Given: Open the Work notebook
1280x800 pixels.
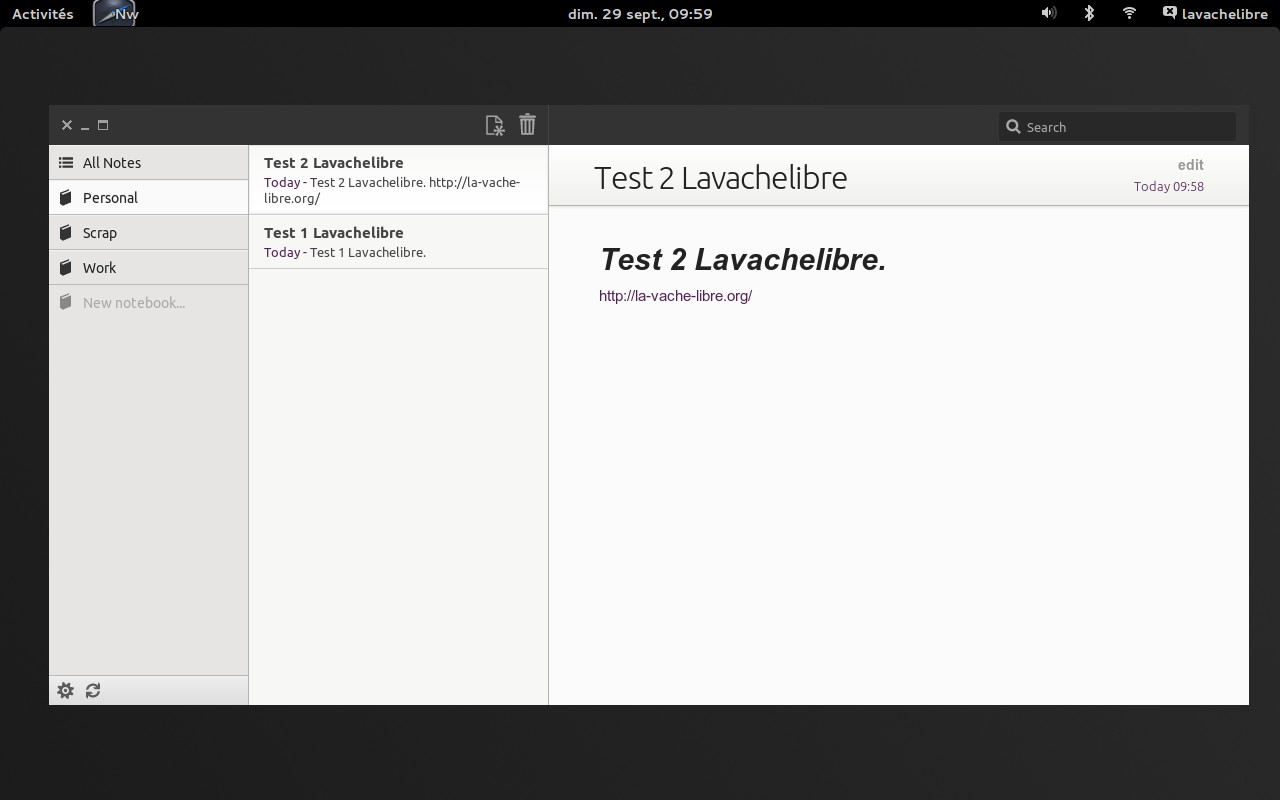Looking at the screenshot, I should pos(99,268).
